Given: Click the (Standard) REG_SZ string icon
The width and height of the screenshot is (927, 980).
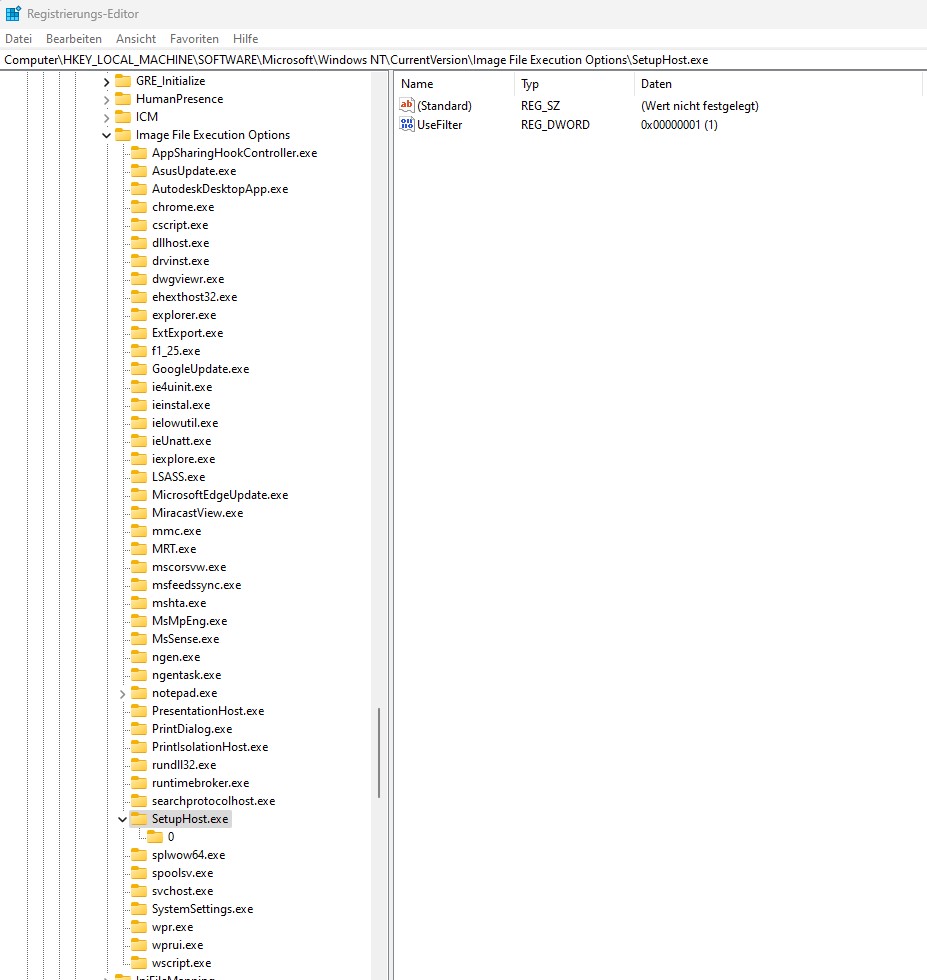Looking at the screenshot, I should pyautogui.click(x=407, y=105).
